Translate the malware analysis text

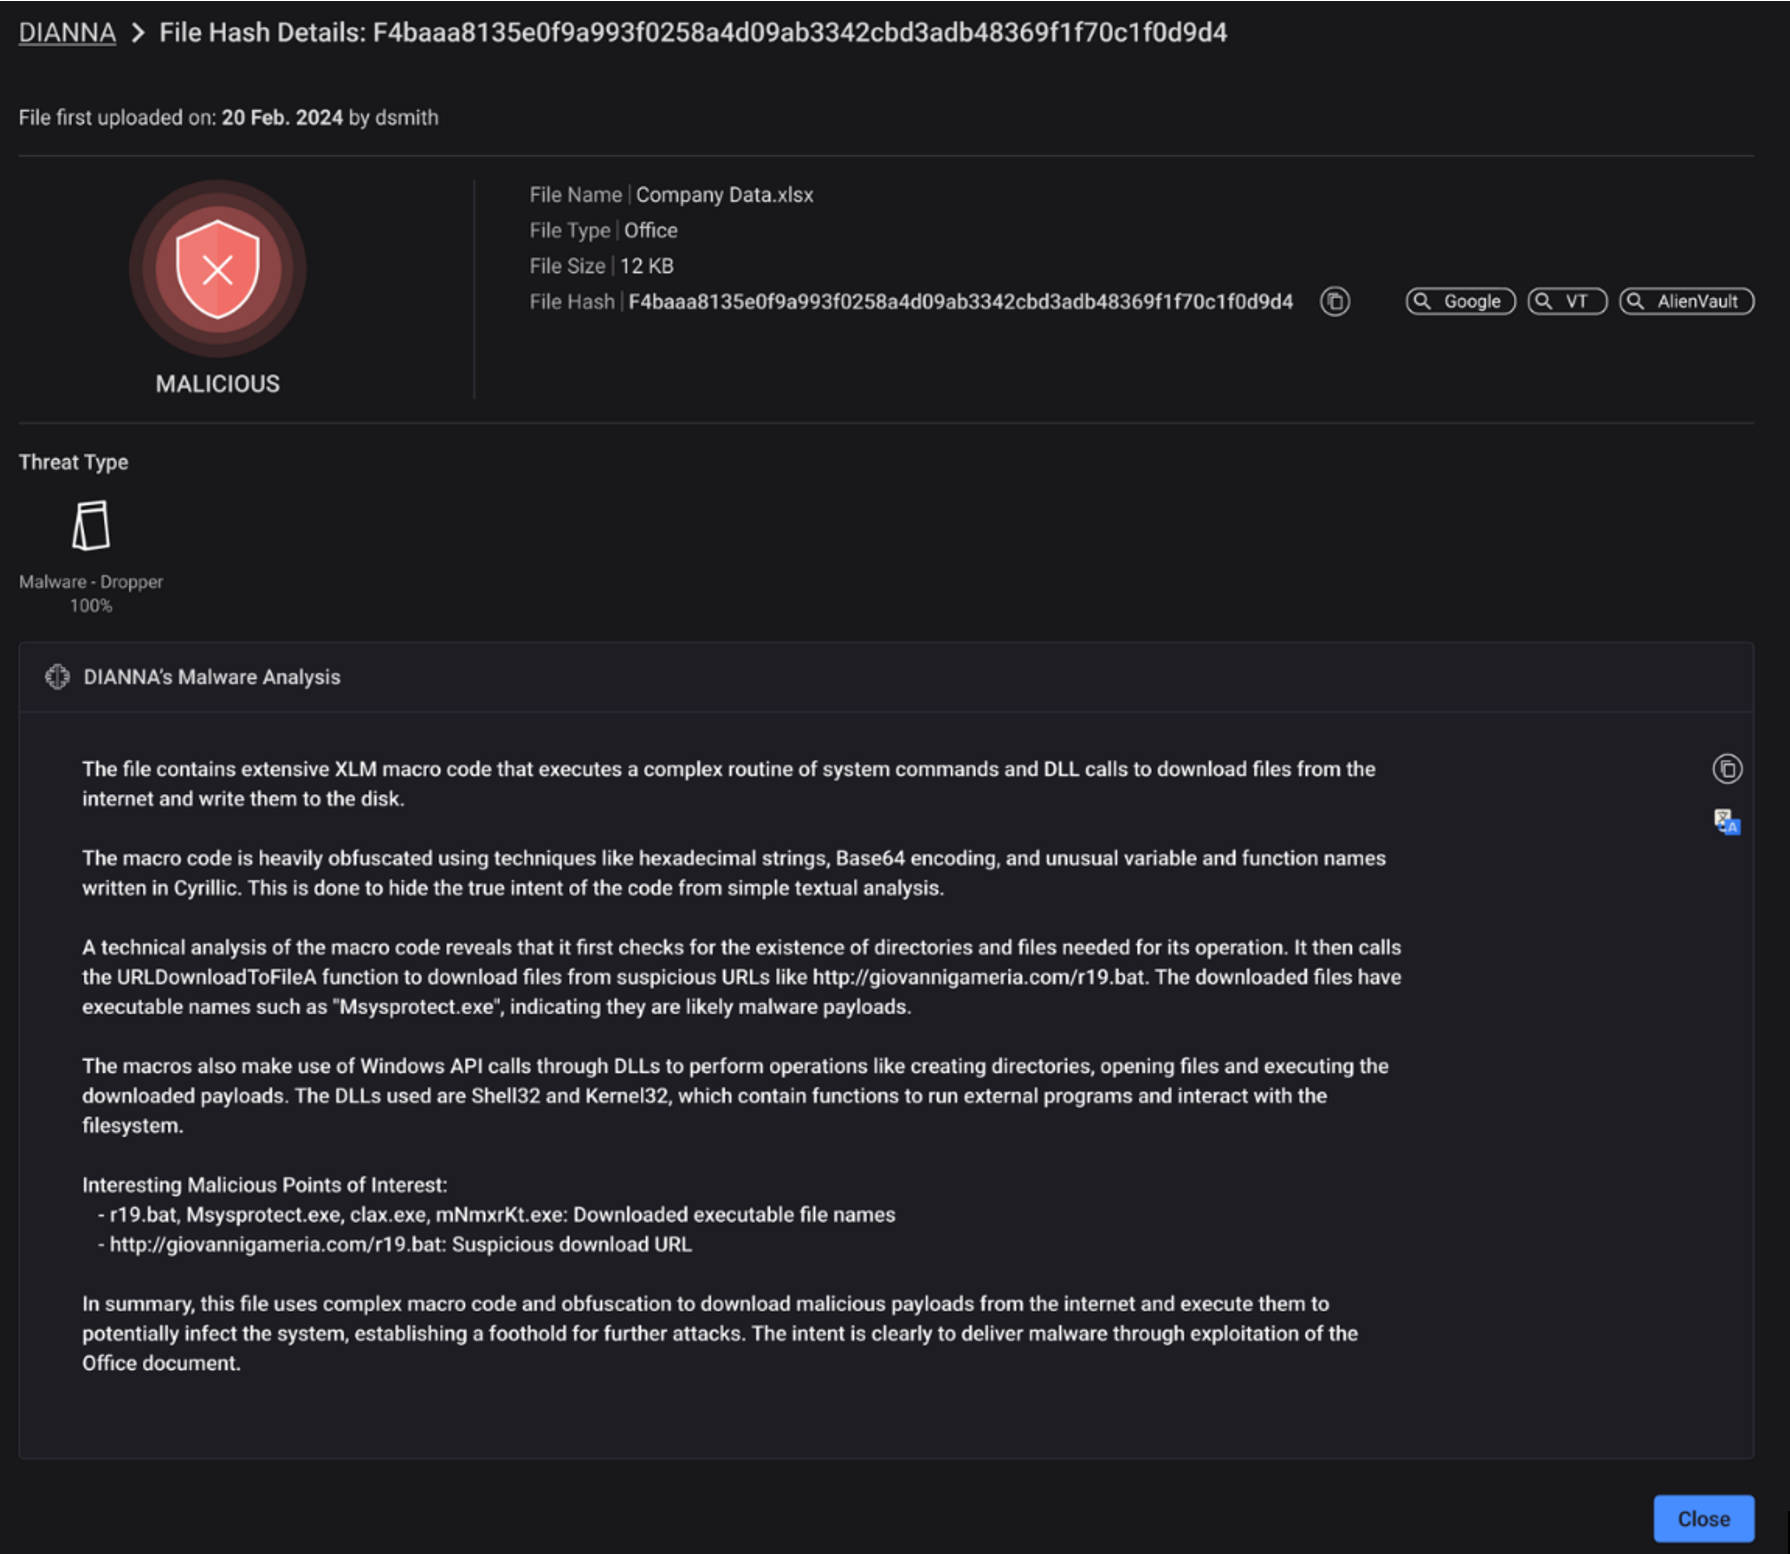tap(1727, 822)
